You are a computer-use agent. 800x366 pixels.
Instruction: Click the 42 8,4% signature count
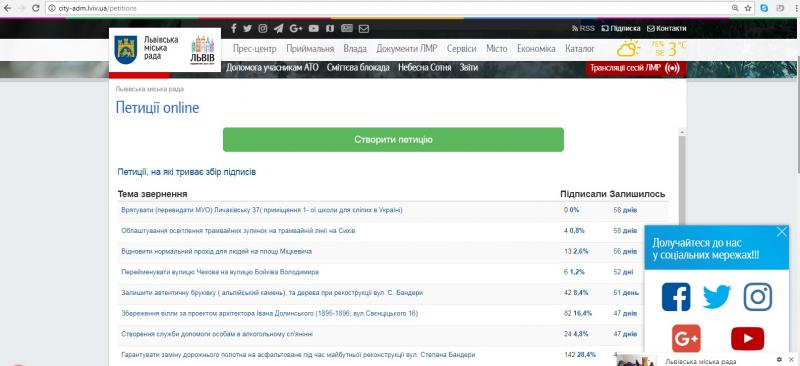coord(576,292)
